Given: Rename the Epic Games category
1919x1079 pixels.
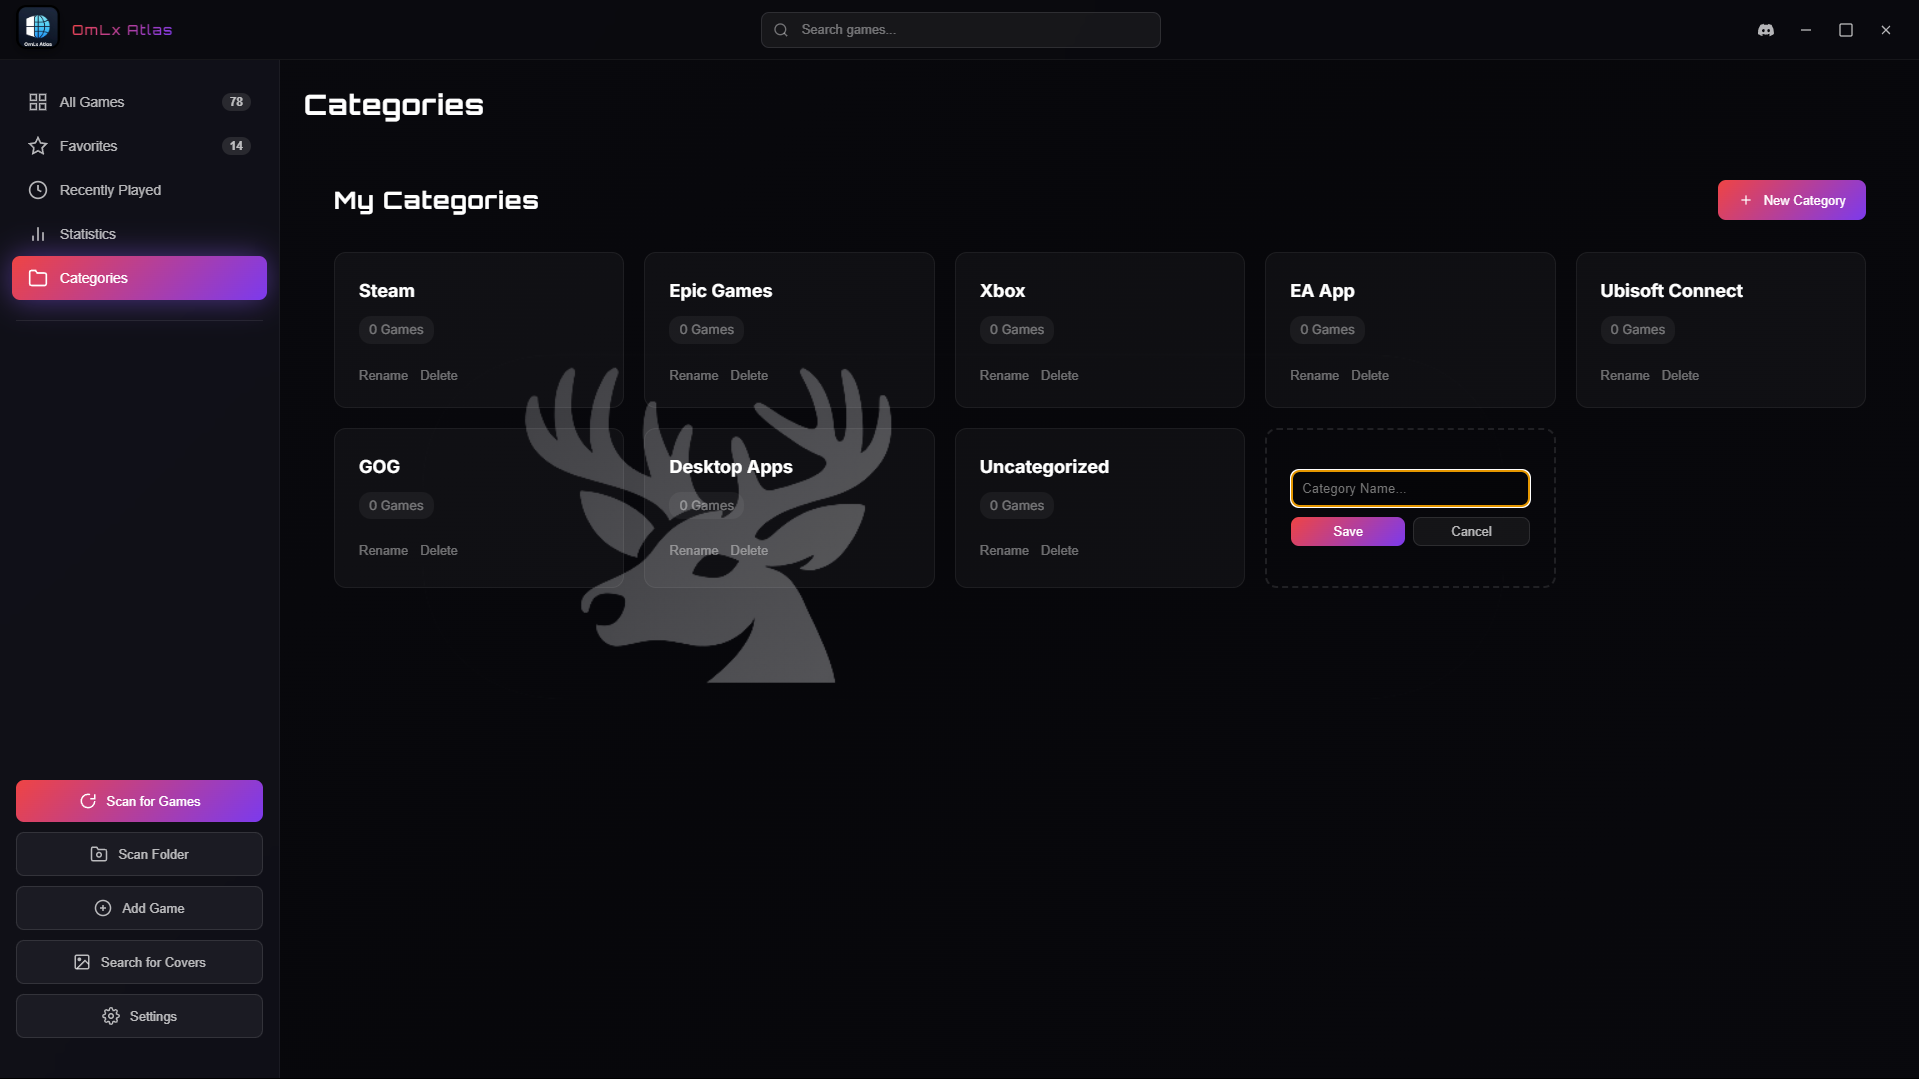Looking at the screenshot, I should click(x=693, y=375).
